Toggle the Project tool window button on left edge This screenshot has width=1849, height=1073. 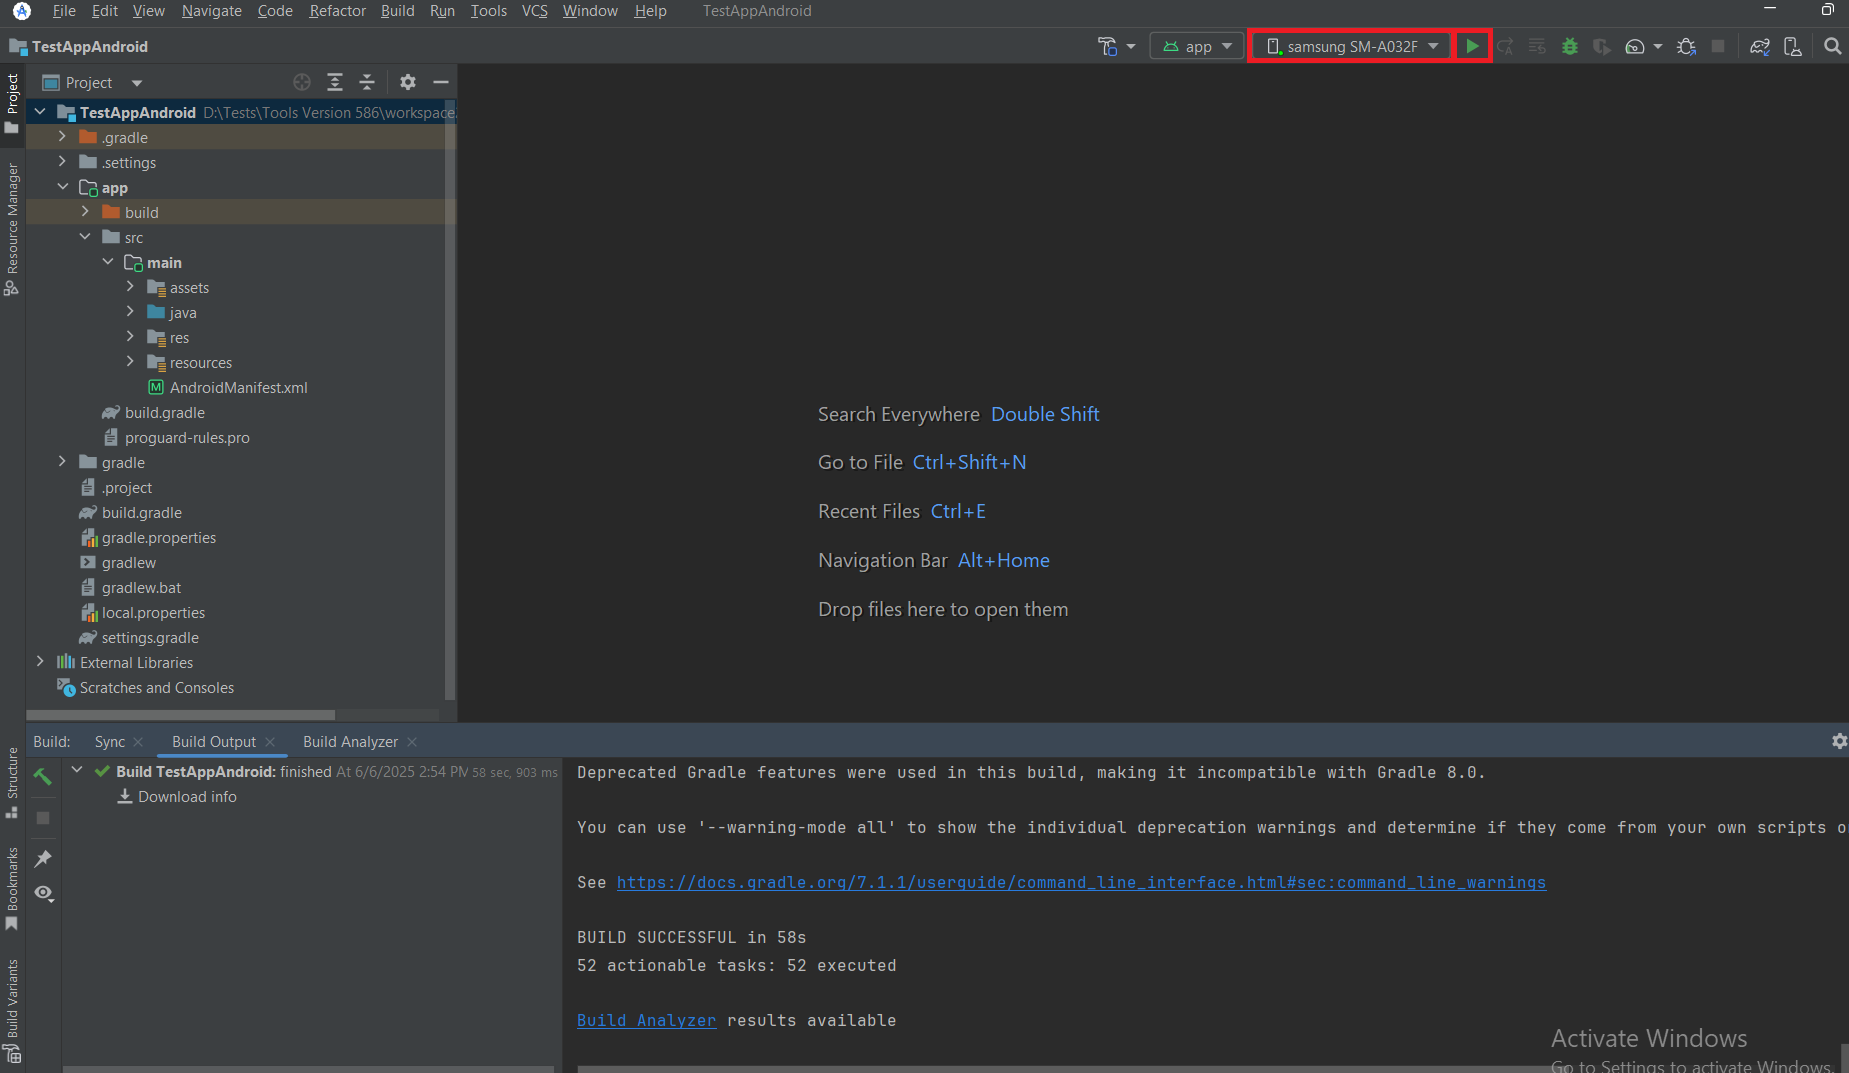click(x=12, y=102)
